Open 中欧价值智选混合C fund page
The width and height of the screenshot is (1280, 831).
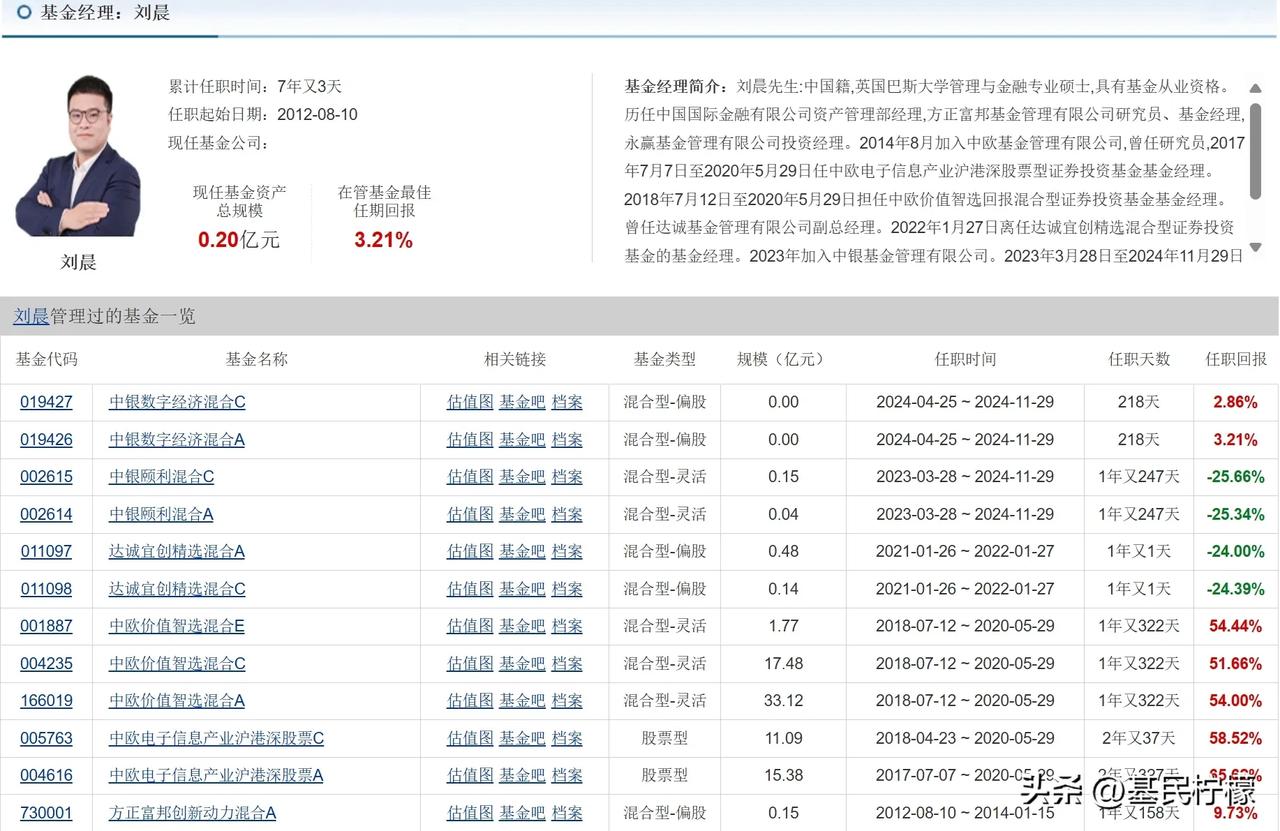click(x=177, y=663)
